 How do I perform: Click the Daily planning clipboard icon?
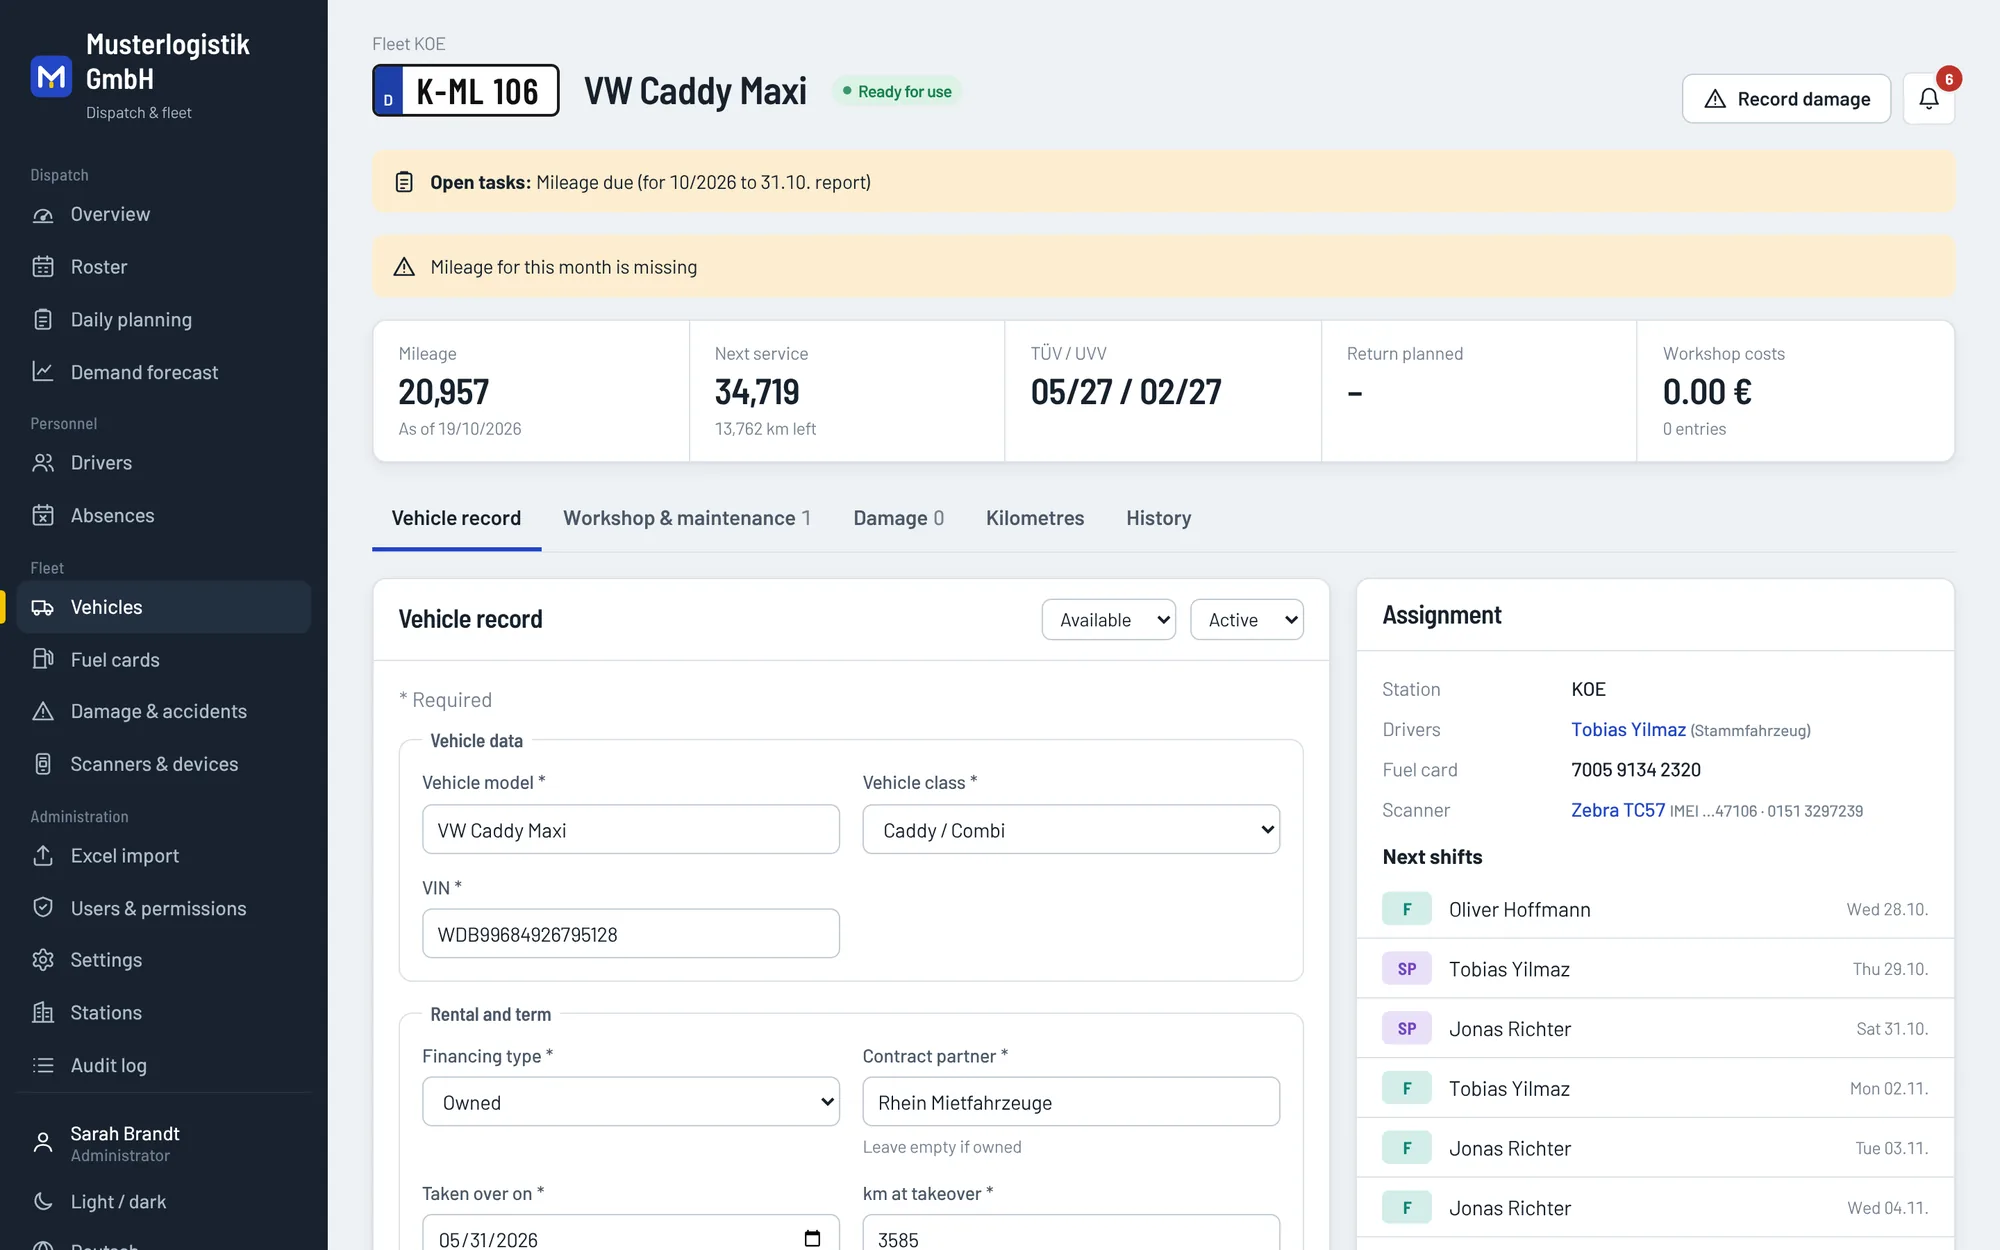[x=43, y=320]
